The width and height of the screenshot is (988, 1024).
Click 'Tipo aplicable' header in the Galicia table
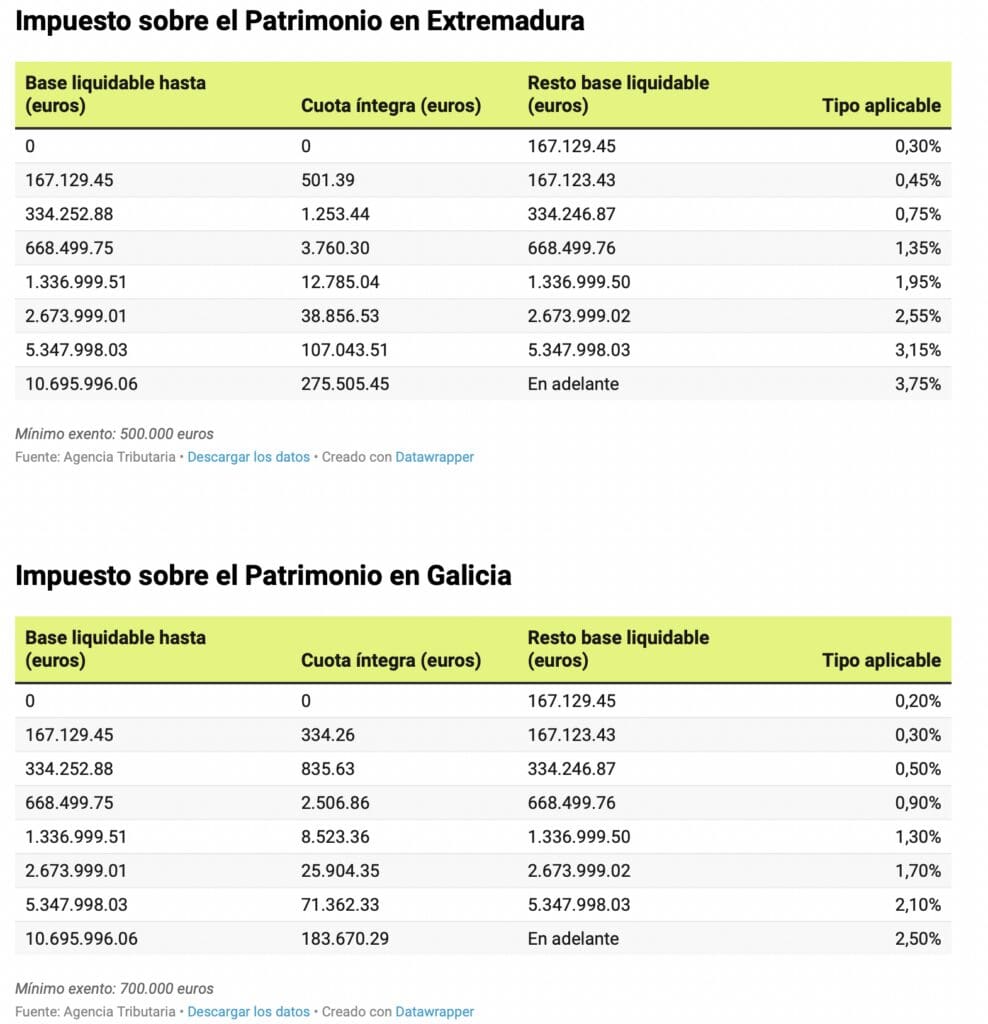[881, 660]
